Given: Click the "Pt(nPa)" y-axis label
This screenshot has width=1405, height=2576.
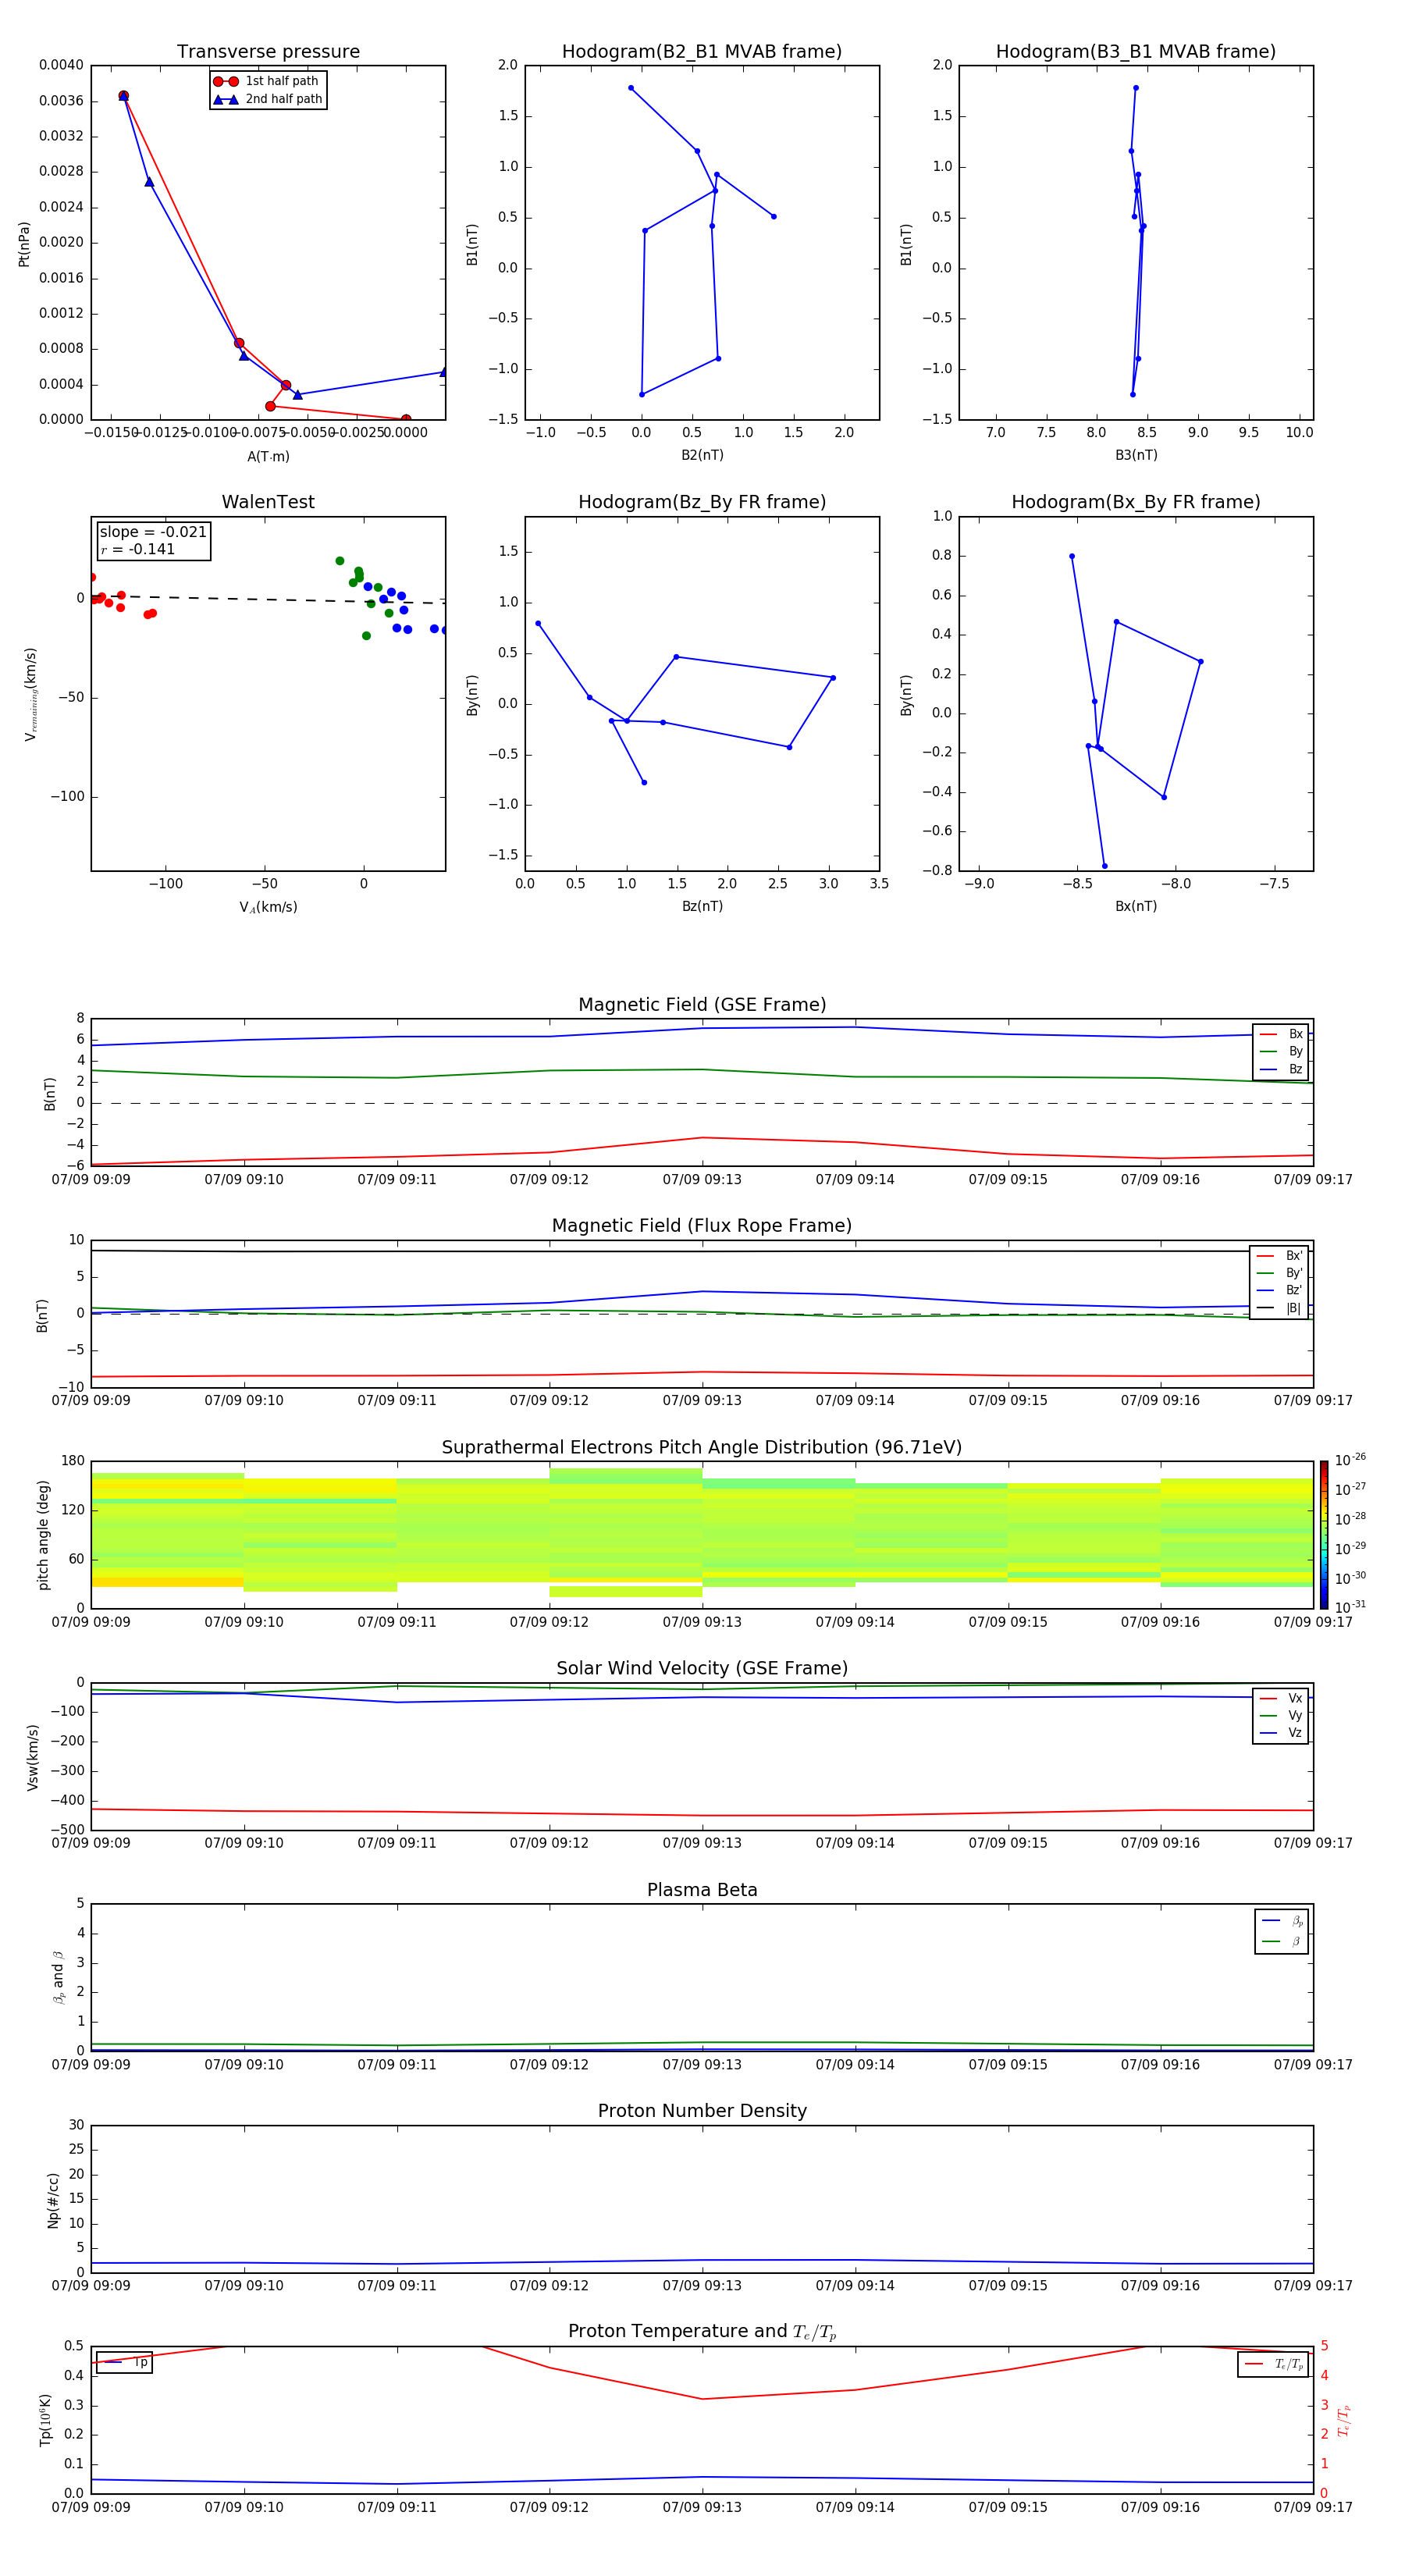Looking at the screenshot, I should tap(24, 244).
